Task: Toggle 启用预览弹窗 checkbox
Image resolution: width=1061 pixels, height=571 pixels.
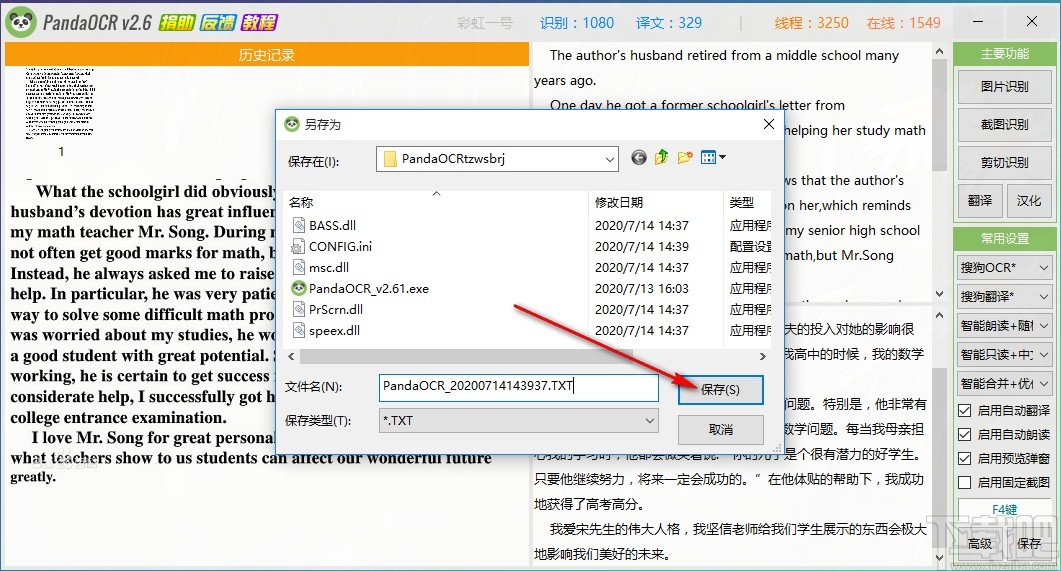Action: (x=965, y=459)
